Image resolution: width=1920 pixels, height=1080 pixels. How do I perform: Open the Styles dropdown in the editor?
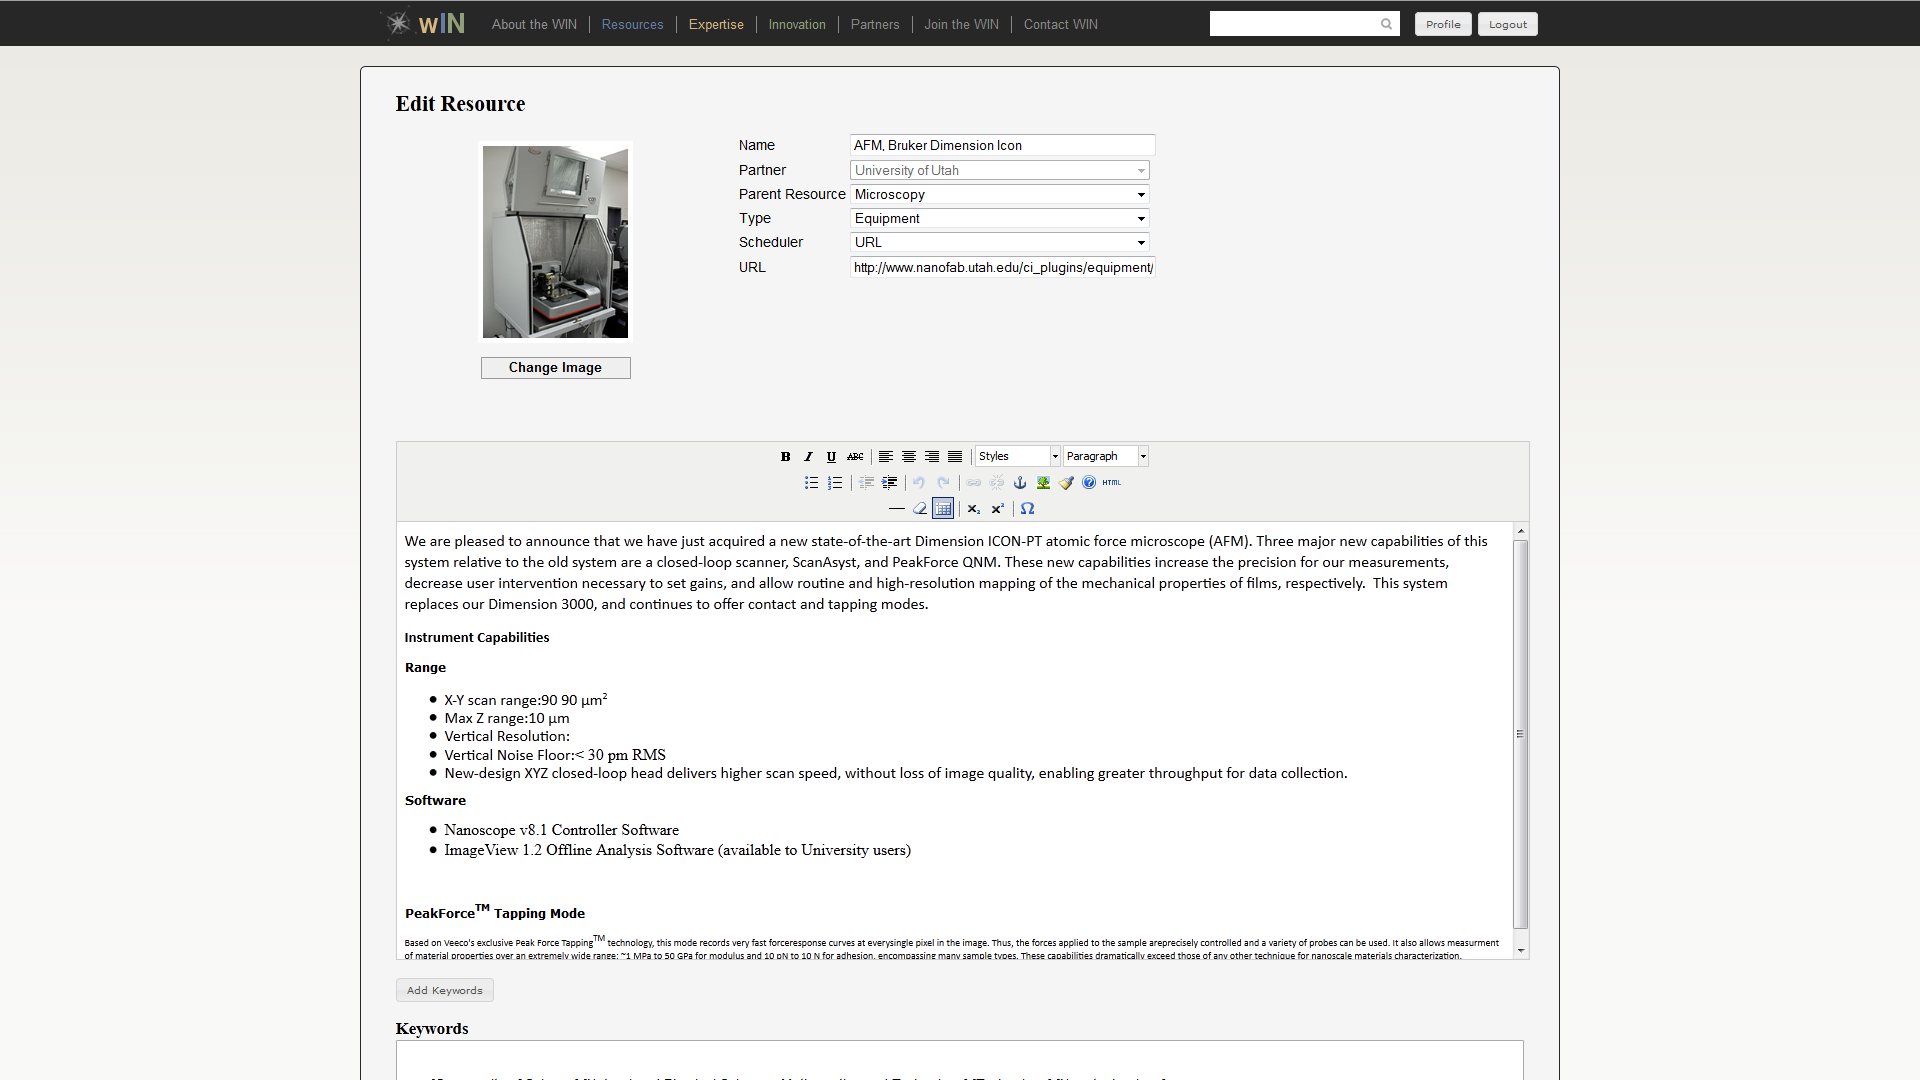point(1017,456)
